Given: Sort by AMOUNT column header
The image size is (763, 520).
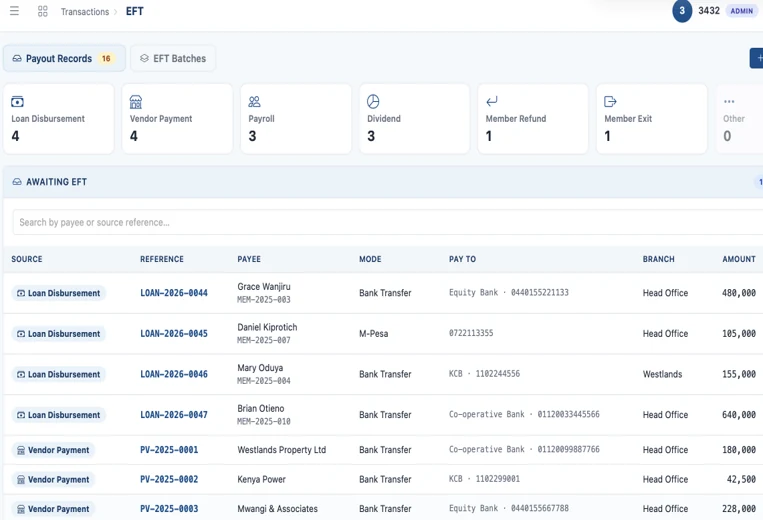Looking at the screenshot, I should pyautogui.click(x=739, y=259).
